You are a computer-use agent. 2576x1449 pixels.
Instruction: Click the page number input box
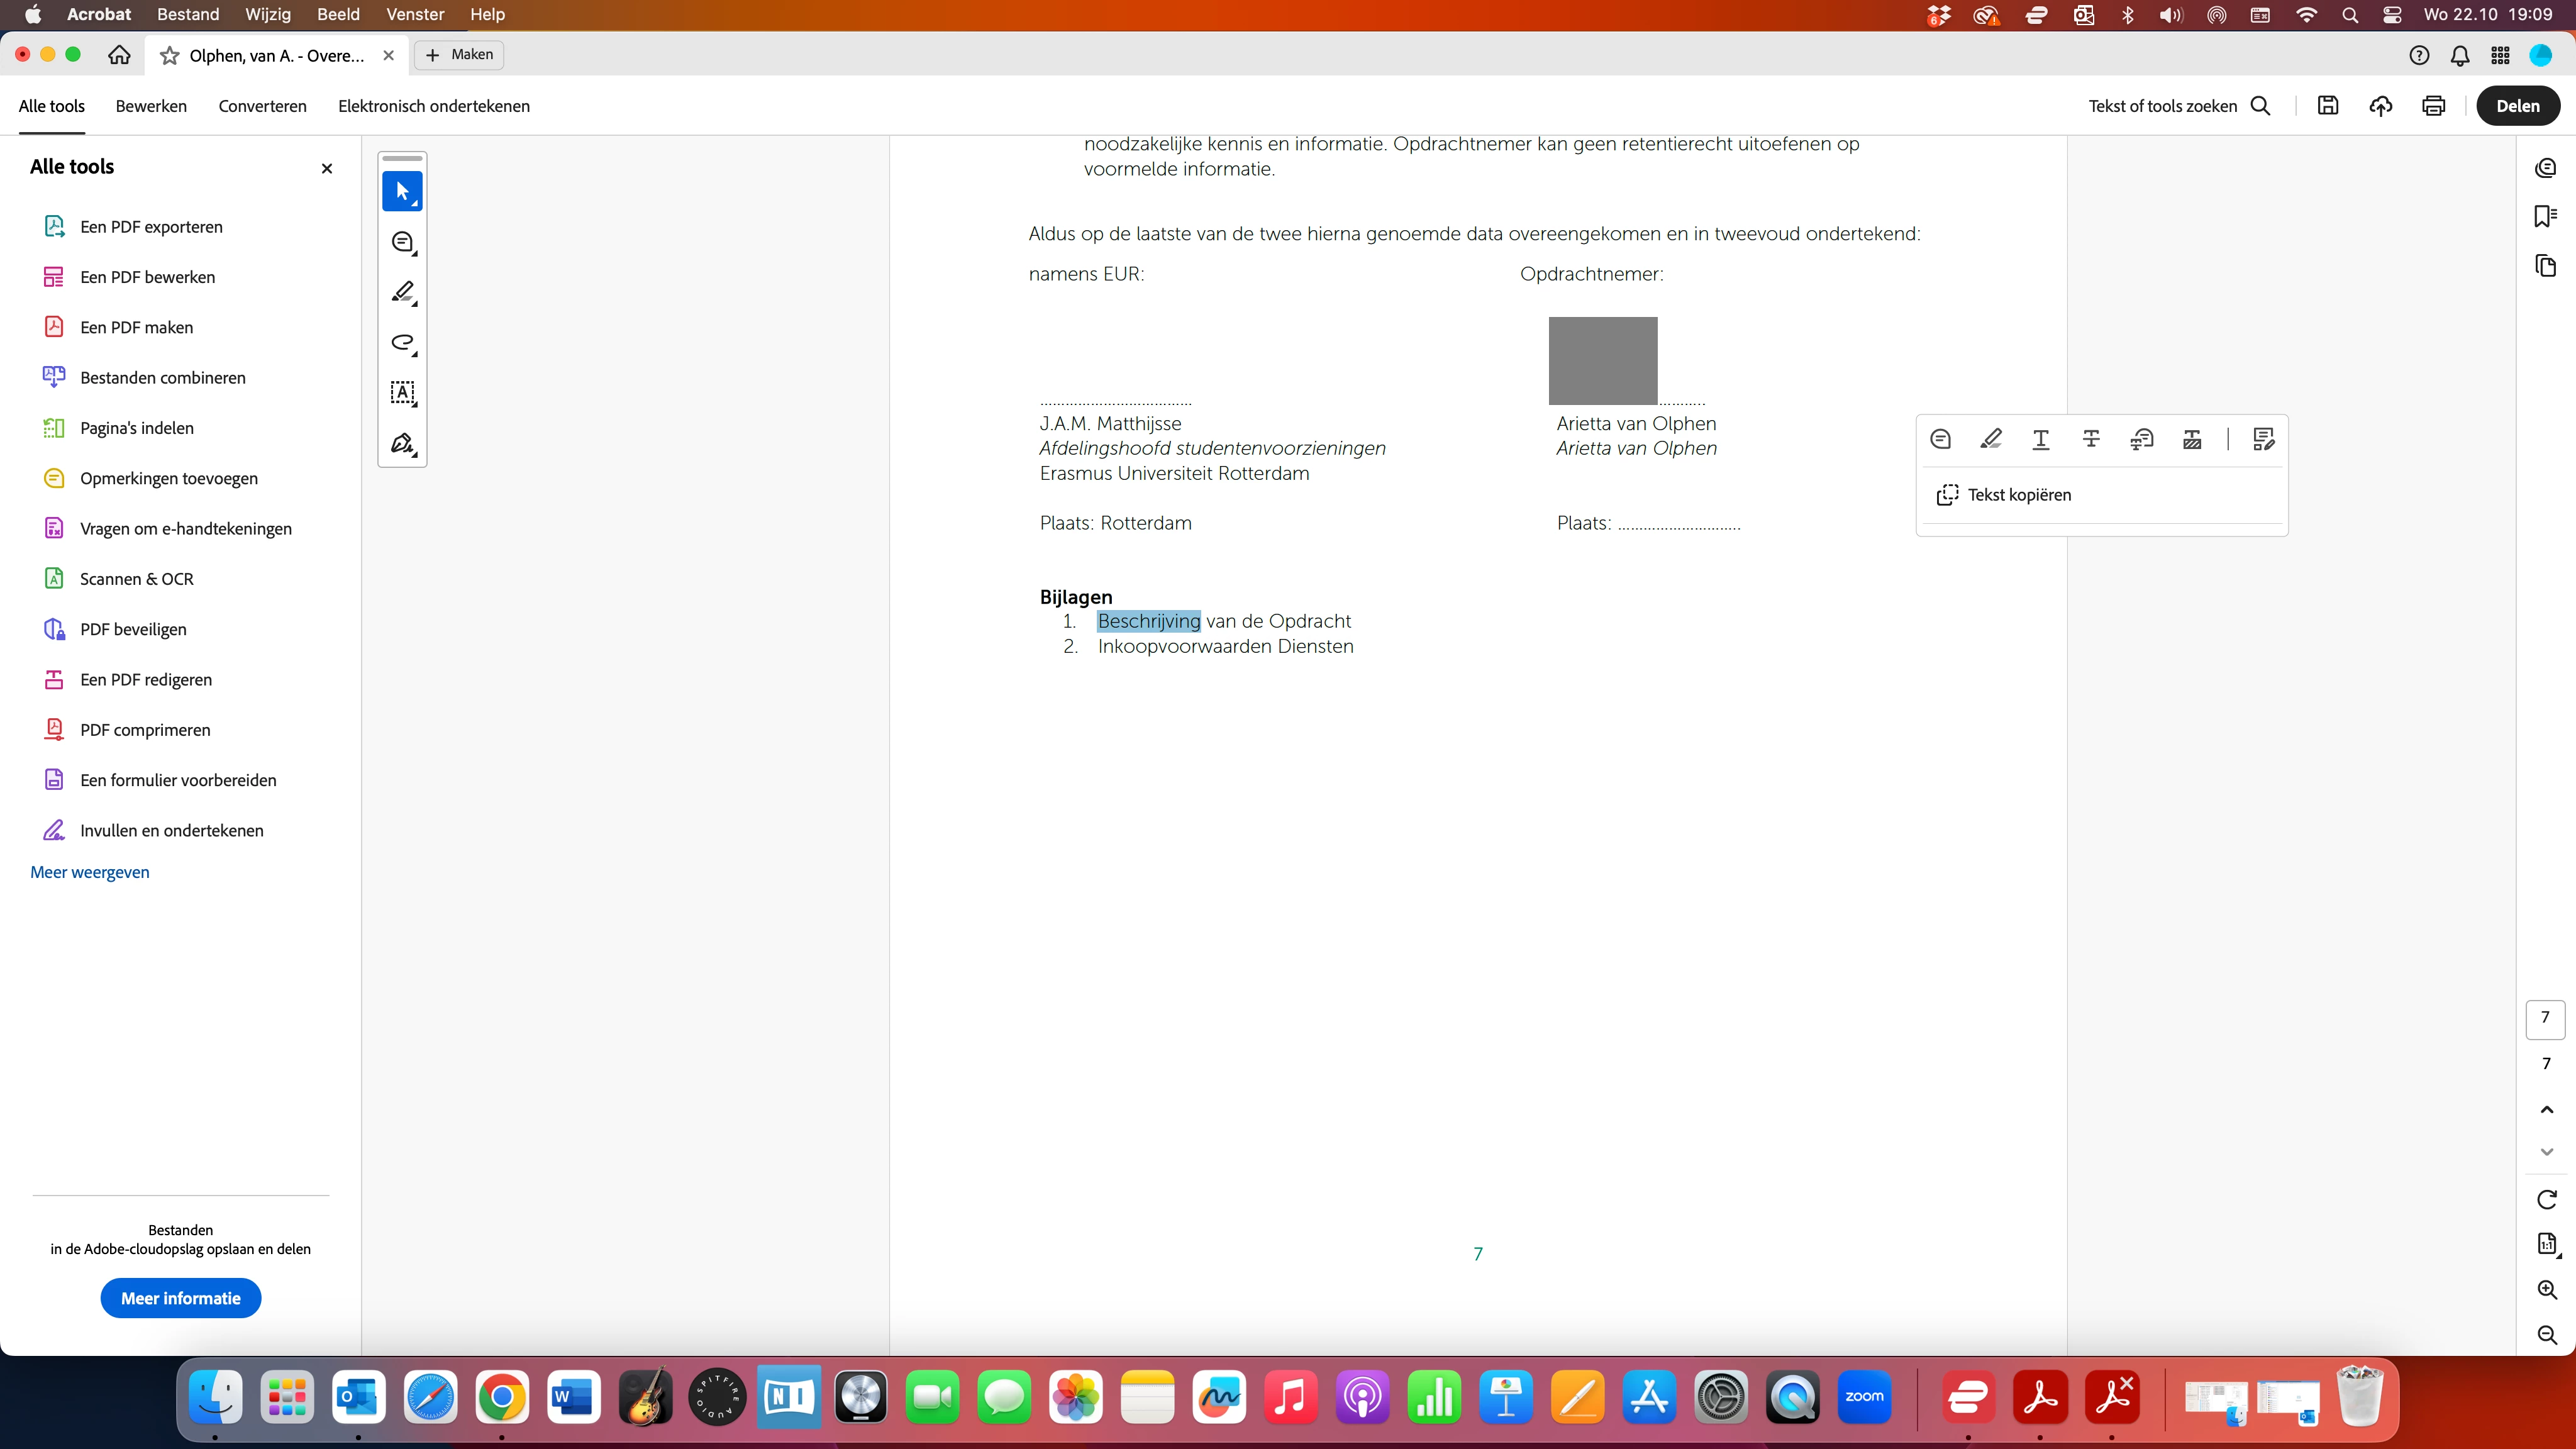2545,1018
